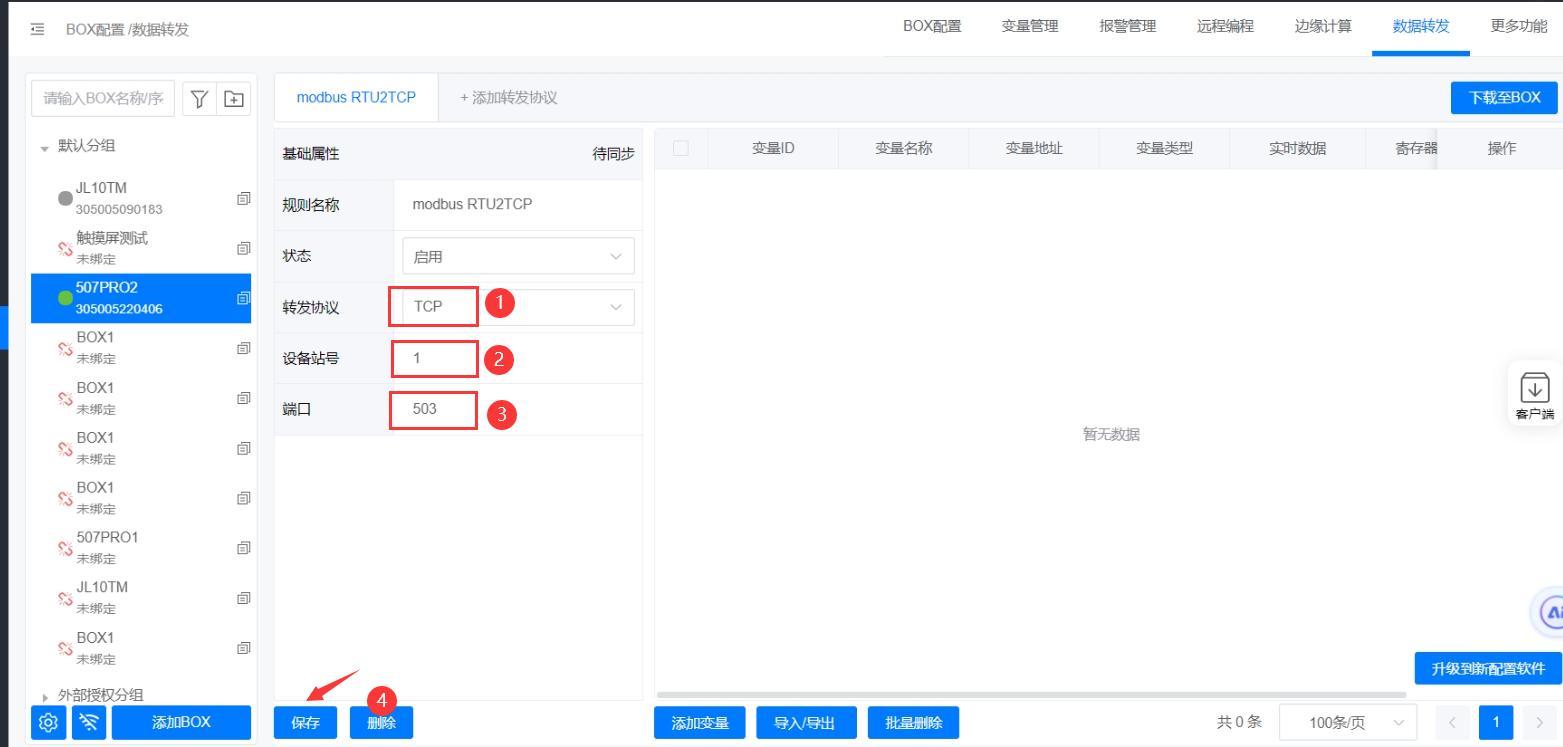Image resolution: width=1563 pixels, height=747 pixels.
Task: Click + 添加转发协议 tab
Action: pos(508,98)
